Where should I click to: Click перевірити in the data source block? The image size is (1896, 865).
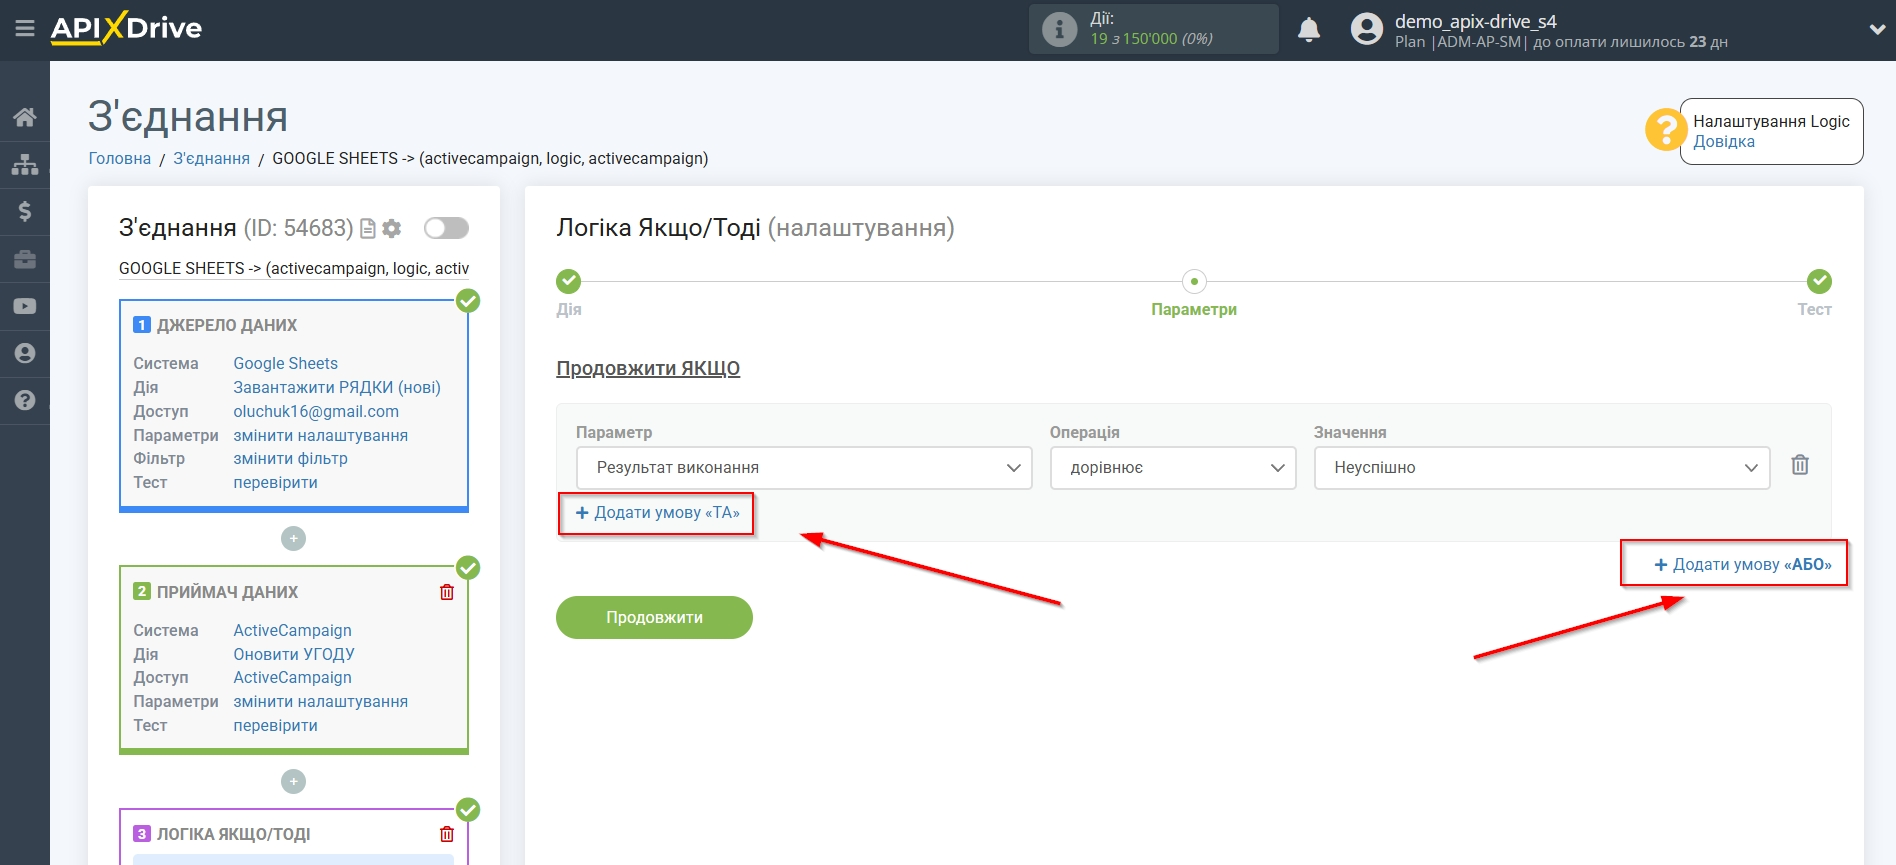point(275,482)
